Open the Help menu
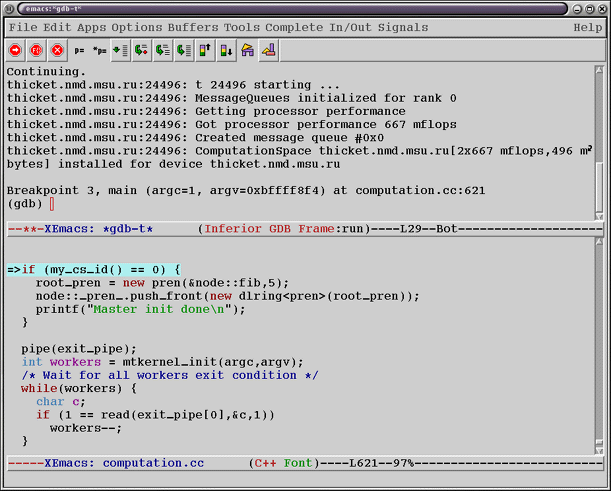Viewport: 611px width, 491px height. coord(588,27)
